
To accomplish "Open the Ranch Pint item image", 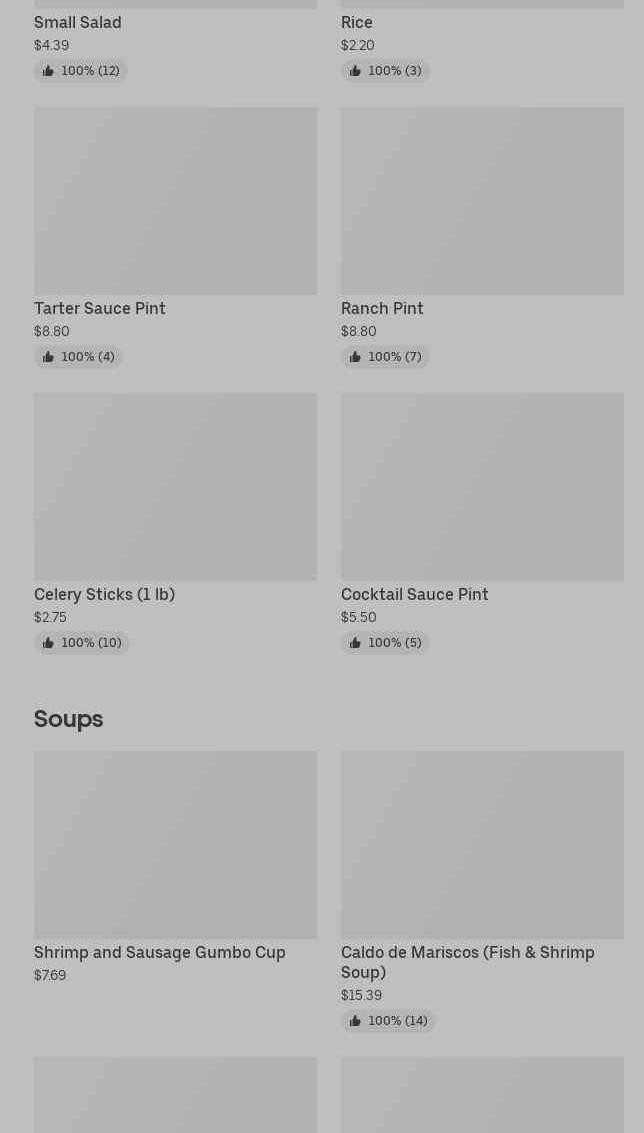I will (x=482, y=201).
